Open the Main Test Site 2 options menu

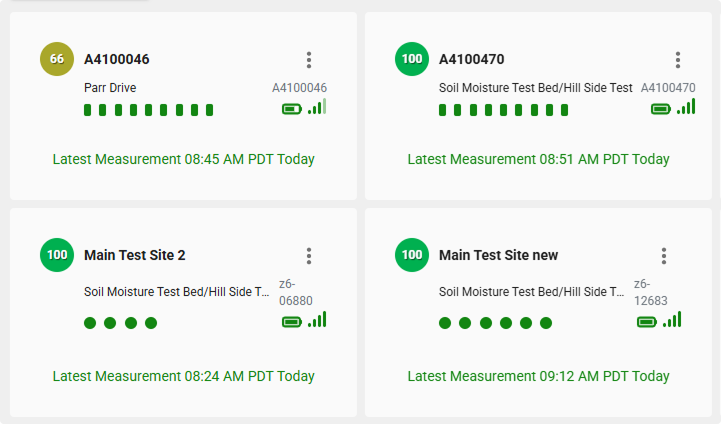309,256
